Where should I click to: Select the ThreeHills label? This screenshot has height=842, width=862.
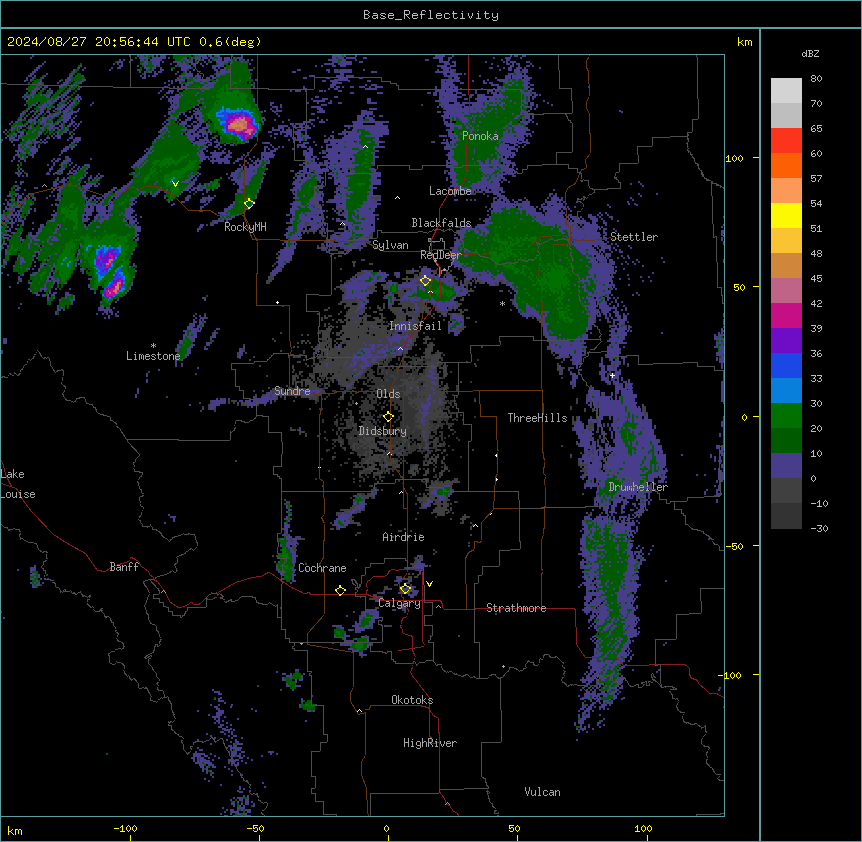point(537,418)
